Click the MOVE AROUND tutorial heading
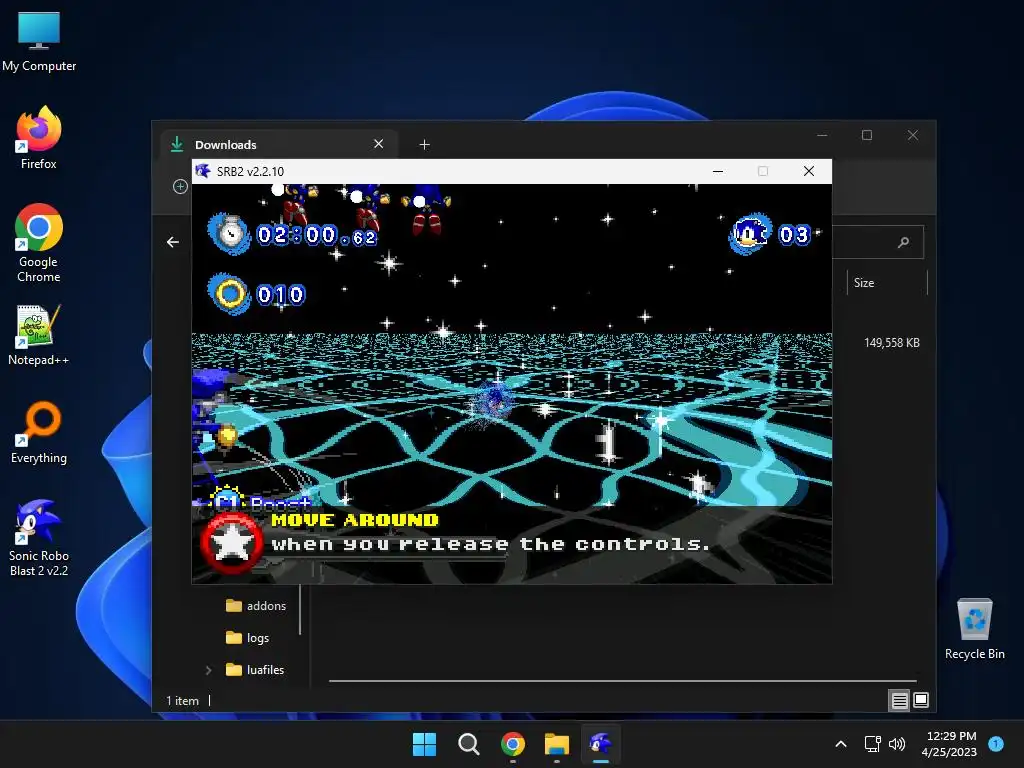Image resolution: width=1024 pixels, height=768 pixels. click(355, 520)
